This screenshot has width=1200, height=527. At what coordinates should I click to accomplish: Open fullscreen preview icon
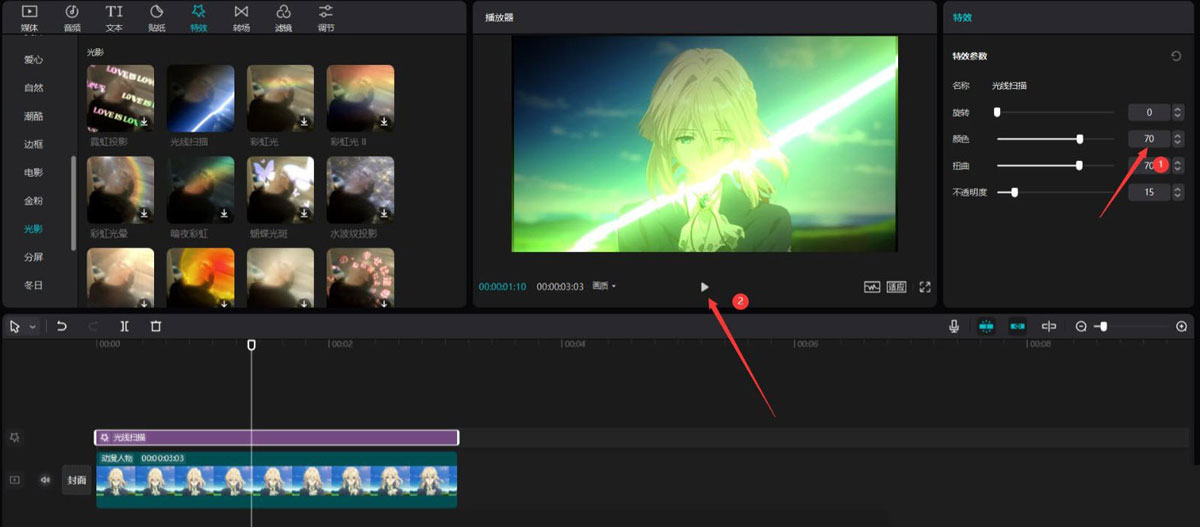[x=925, y=287]
